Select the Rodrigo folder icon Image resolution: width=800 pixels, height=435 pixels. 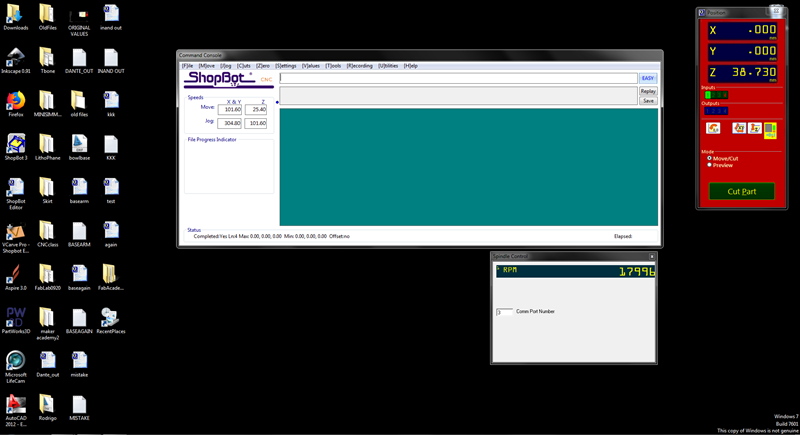point(47,407)
